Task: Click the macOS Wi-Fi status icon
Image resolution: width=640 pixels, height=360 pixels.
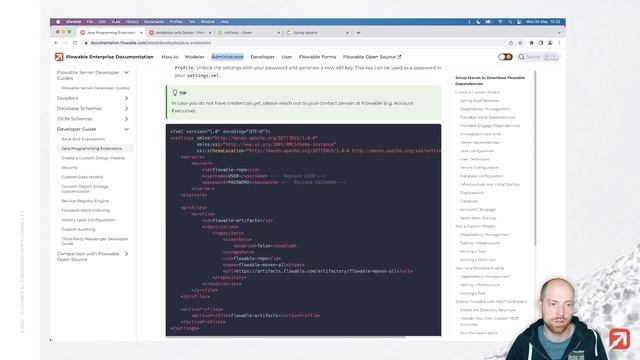Action: pyautogui.click(x=500, y=22)
